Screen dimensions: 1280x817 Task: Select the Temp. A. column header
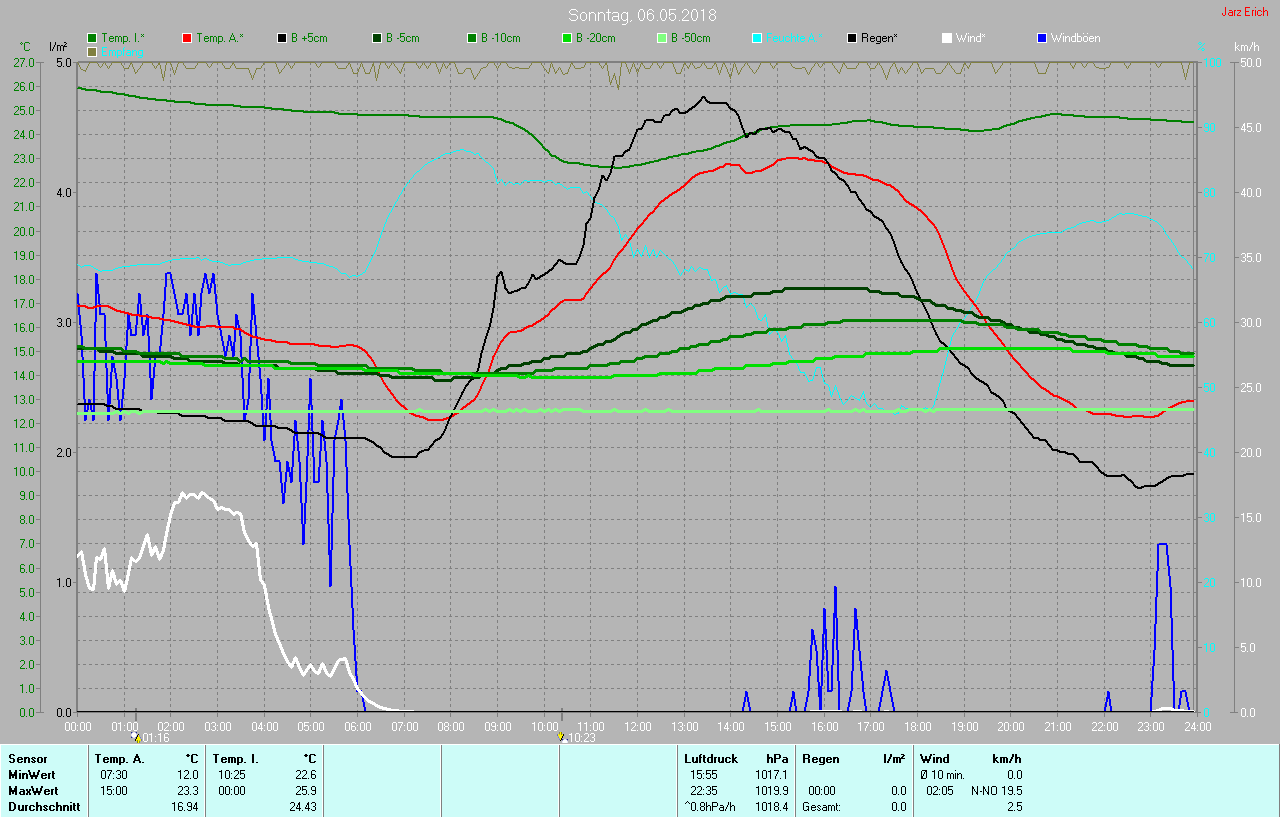118,759
